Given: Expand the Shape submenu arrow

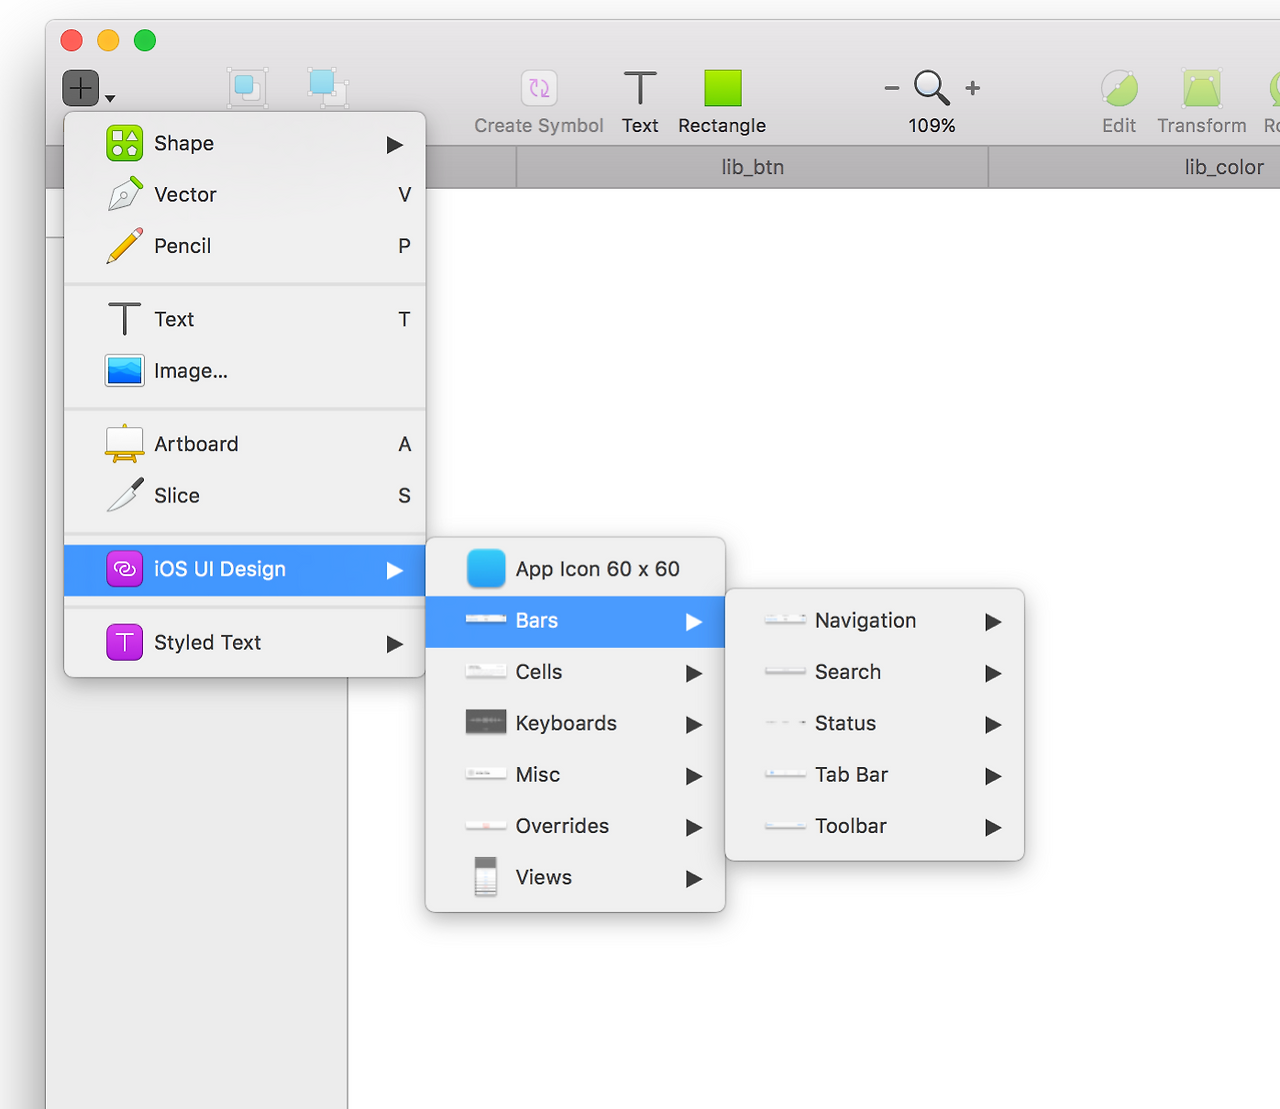Looking at the screenshot, I should [395, 145].
